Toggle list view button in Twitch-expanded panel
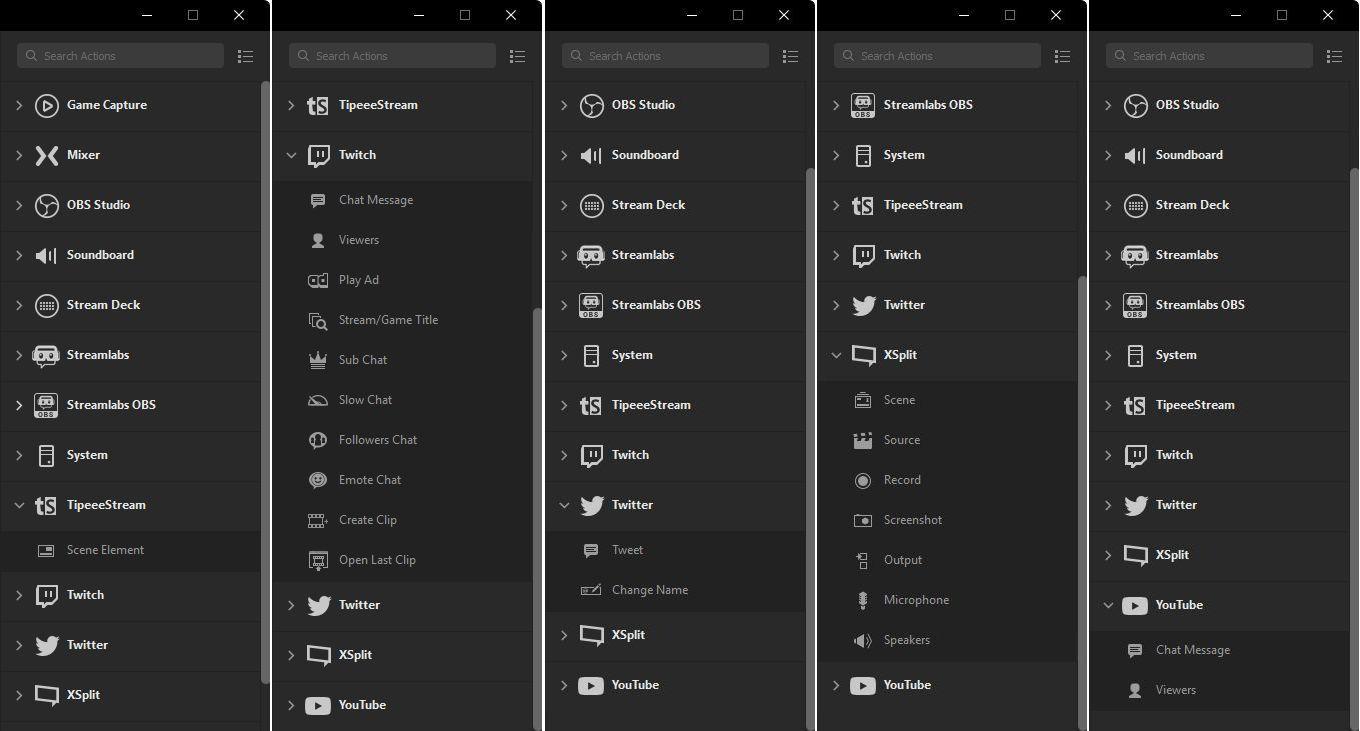The width and height of the screenshot is (1360, 731). 517,56
